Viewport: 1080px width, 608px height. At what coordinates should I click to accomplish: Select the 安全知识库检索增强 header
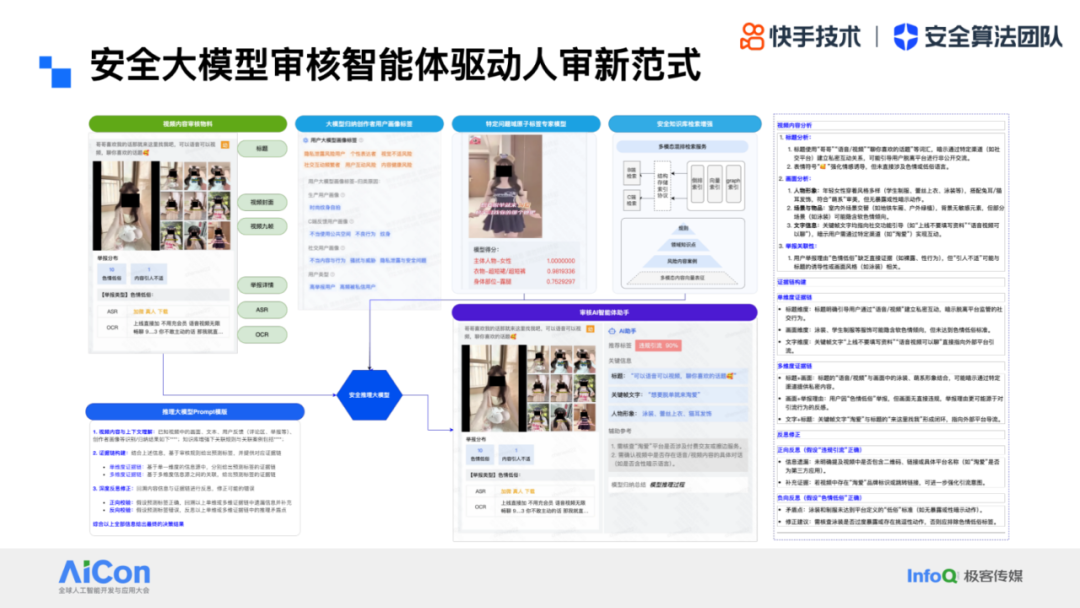point(687,123)
